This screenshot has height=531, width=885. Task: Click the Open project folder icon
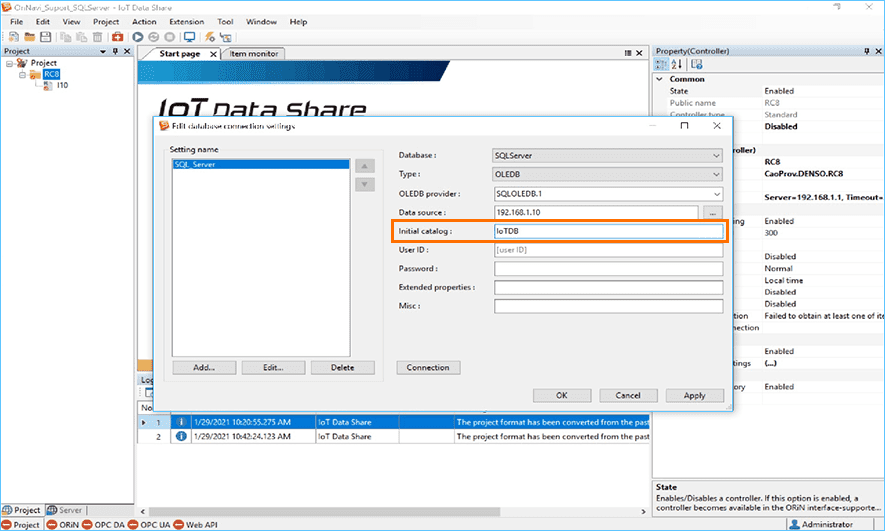click(x=29, y=37)
